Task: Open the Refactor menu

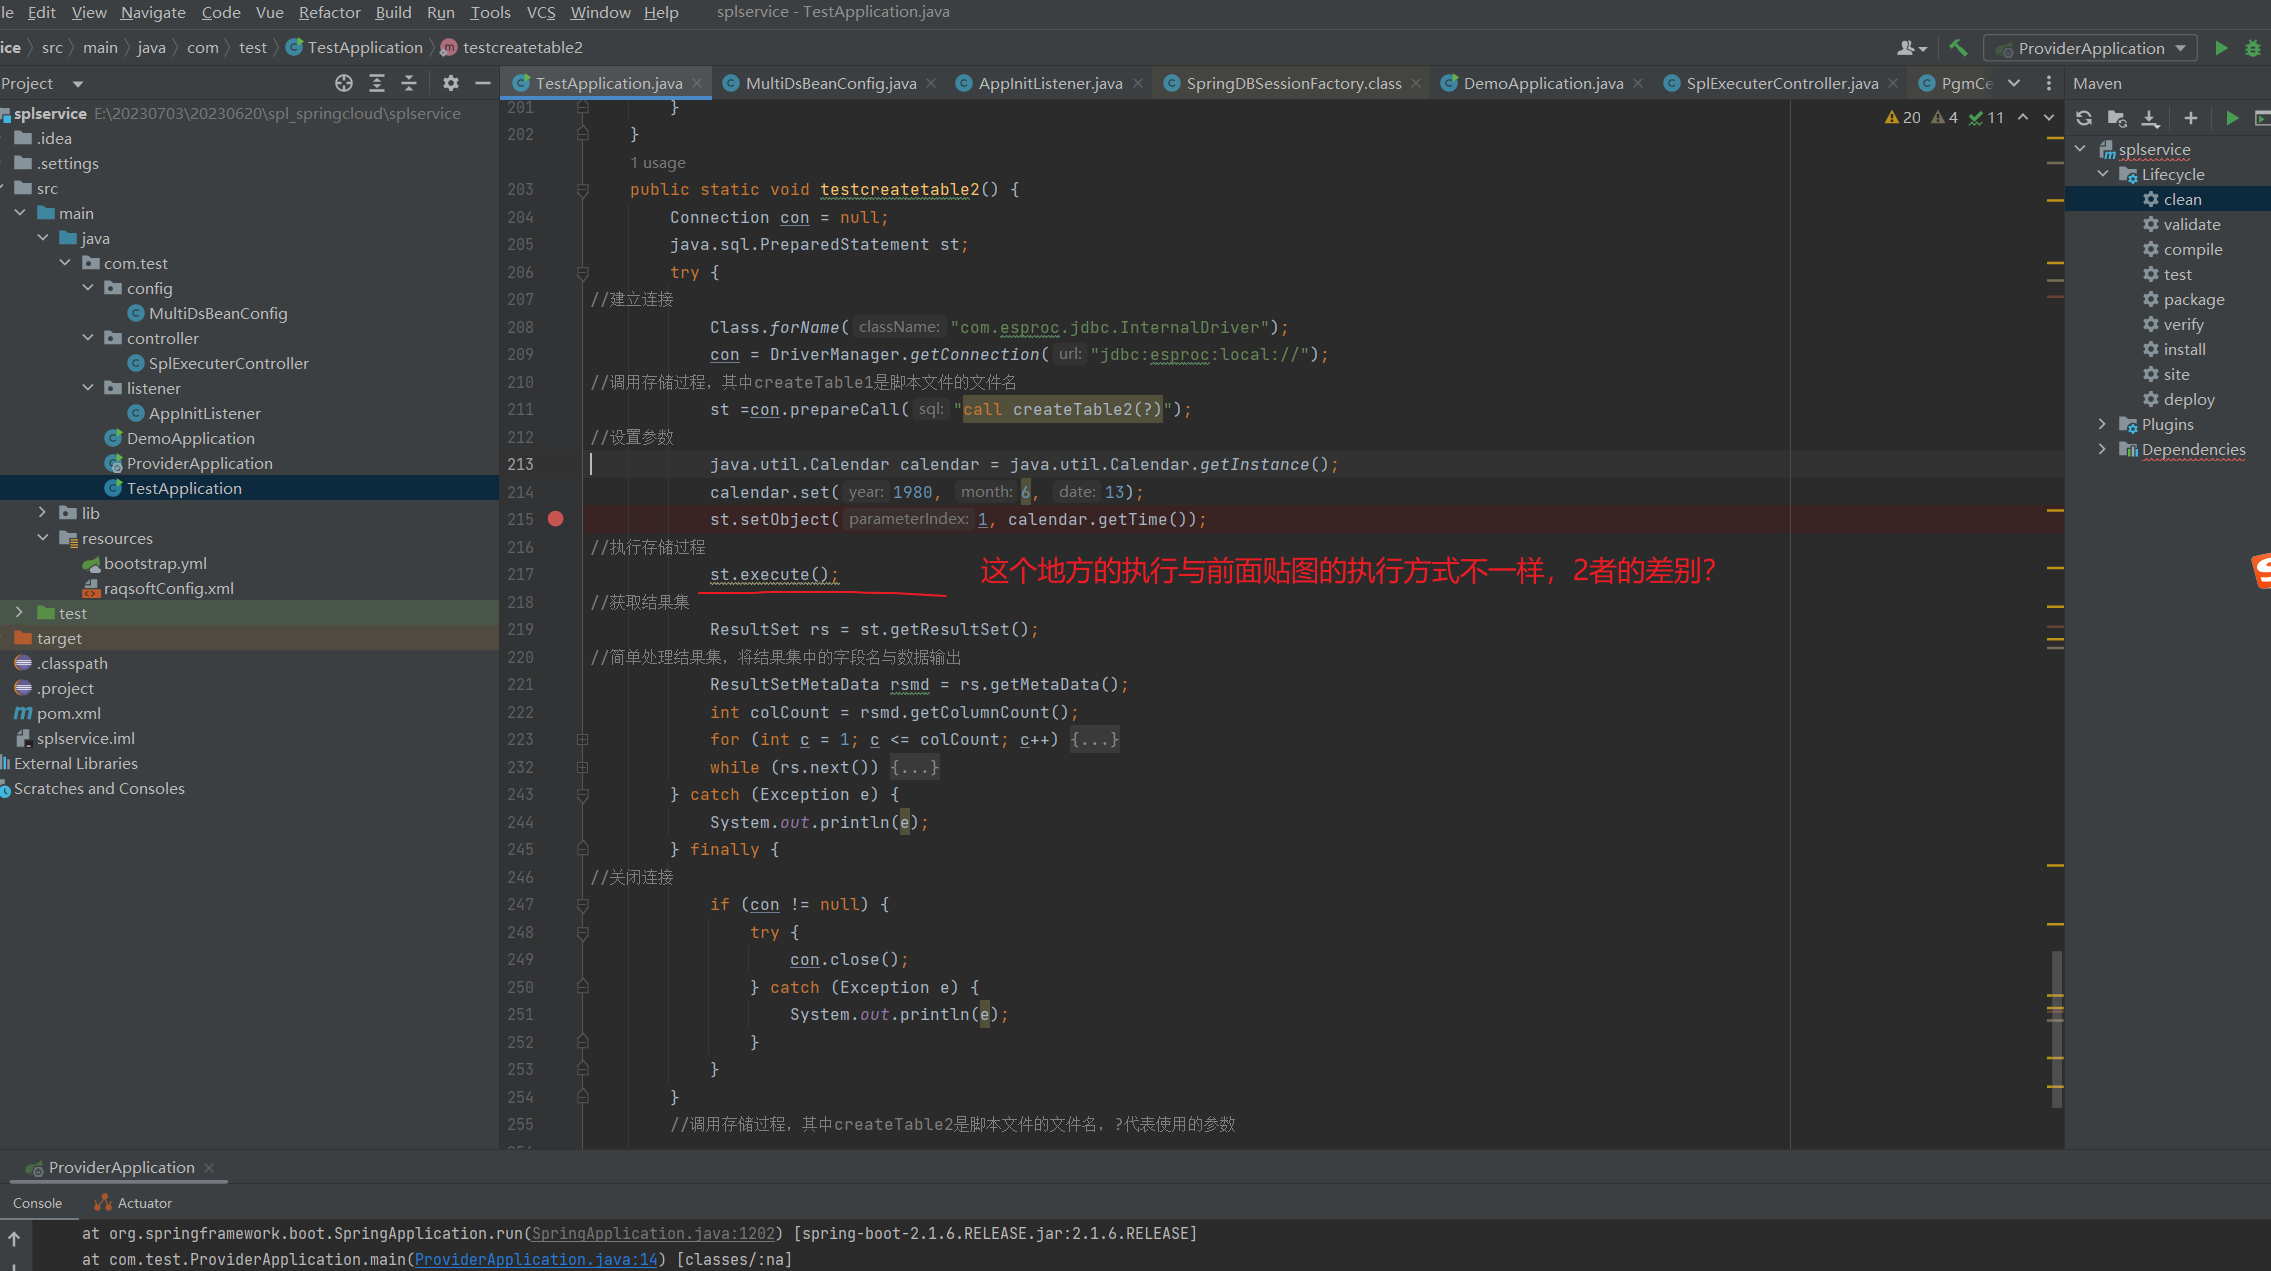Action: [x=329, y=12]
